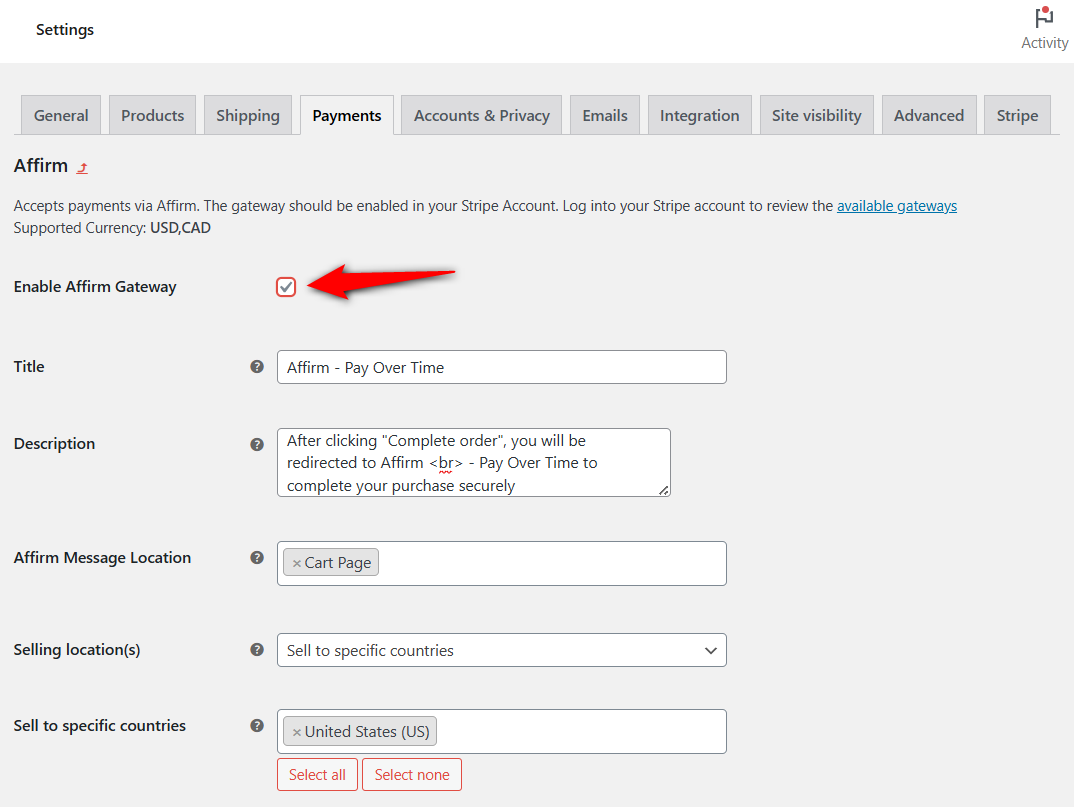This screenshot has height=807, width=1074.
Task: Toggle the Enable Affirm Gateway checkbox
Action: coord(286,287)
